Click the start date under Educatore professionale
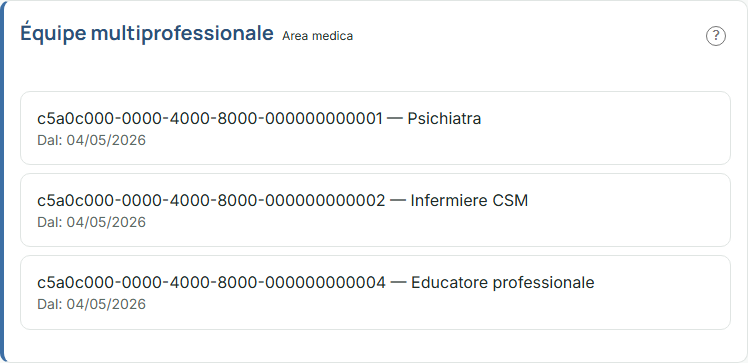The image size is (748, 363). (x=106, y=304)
